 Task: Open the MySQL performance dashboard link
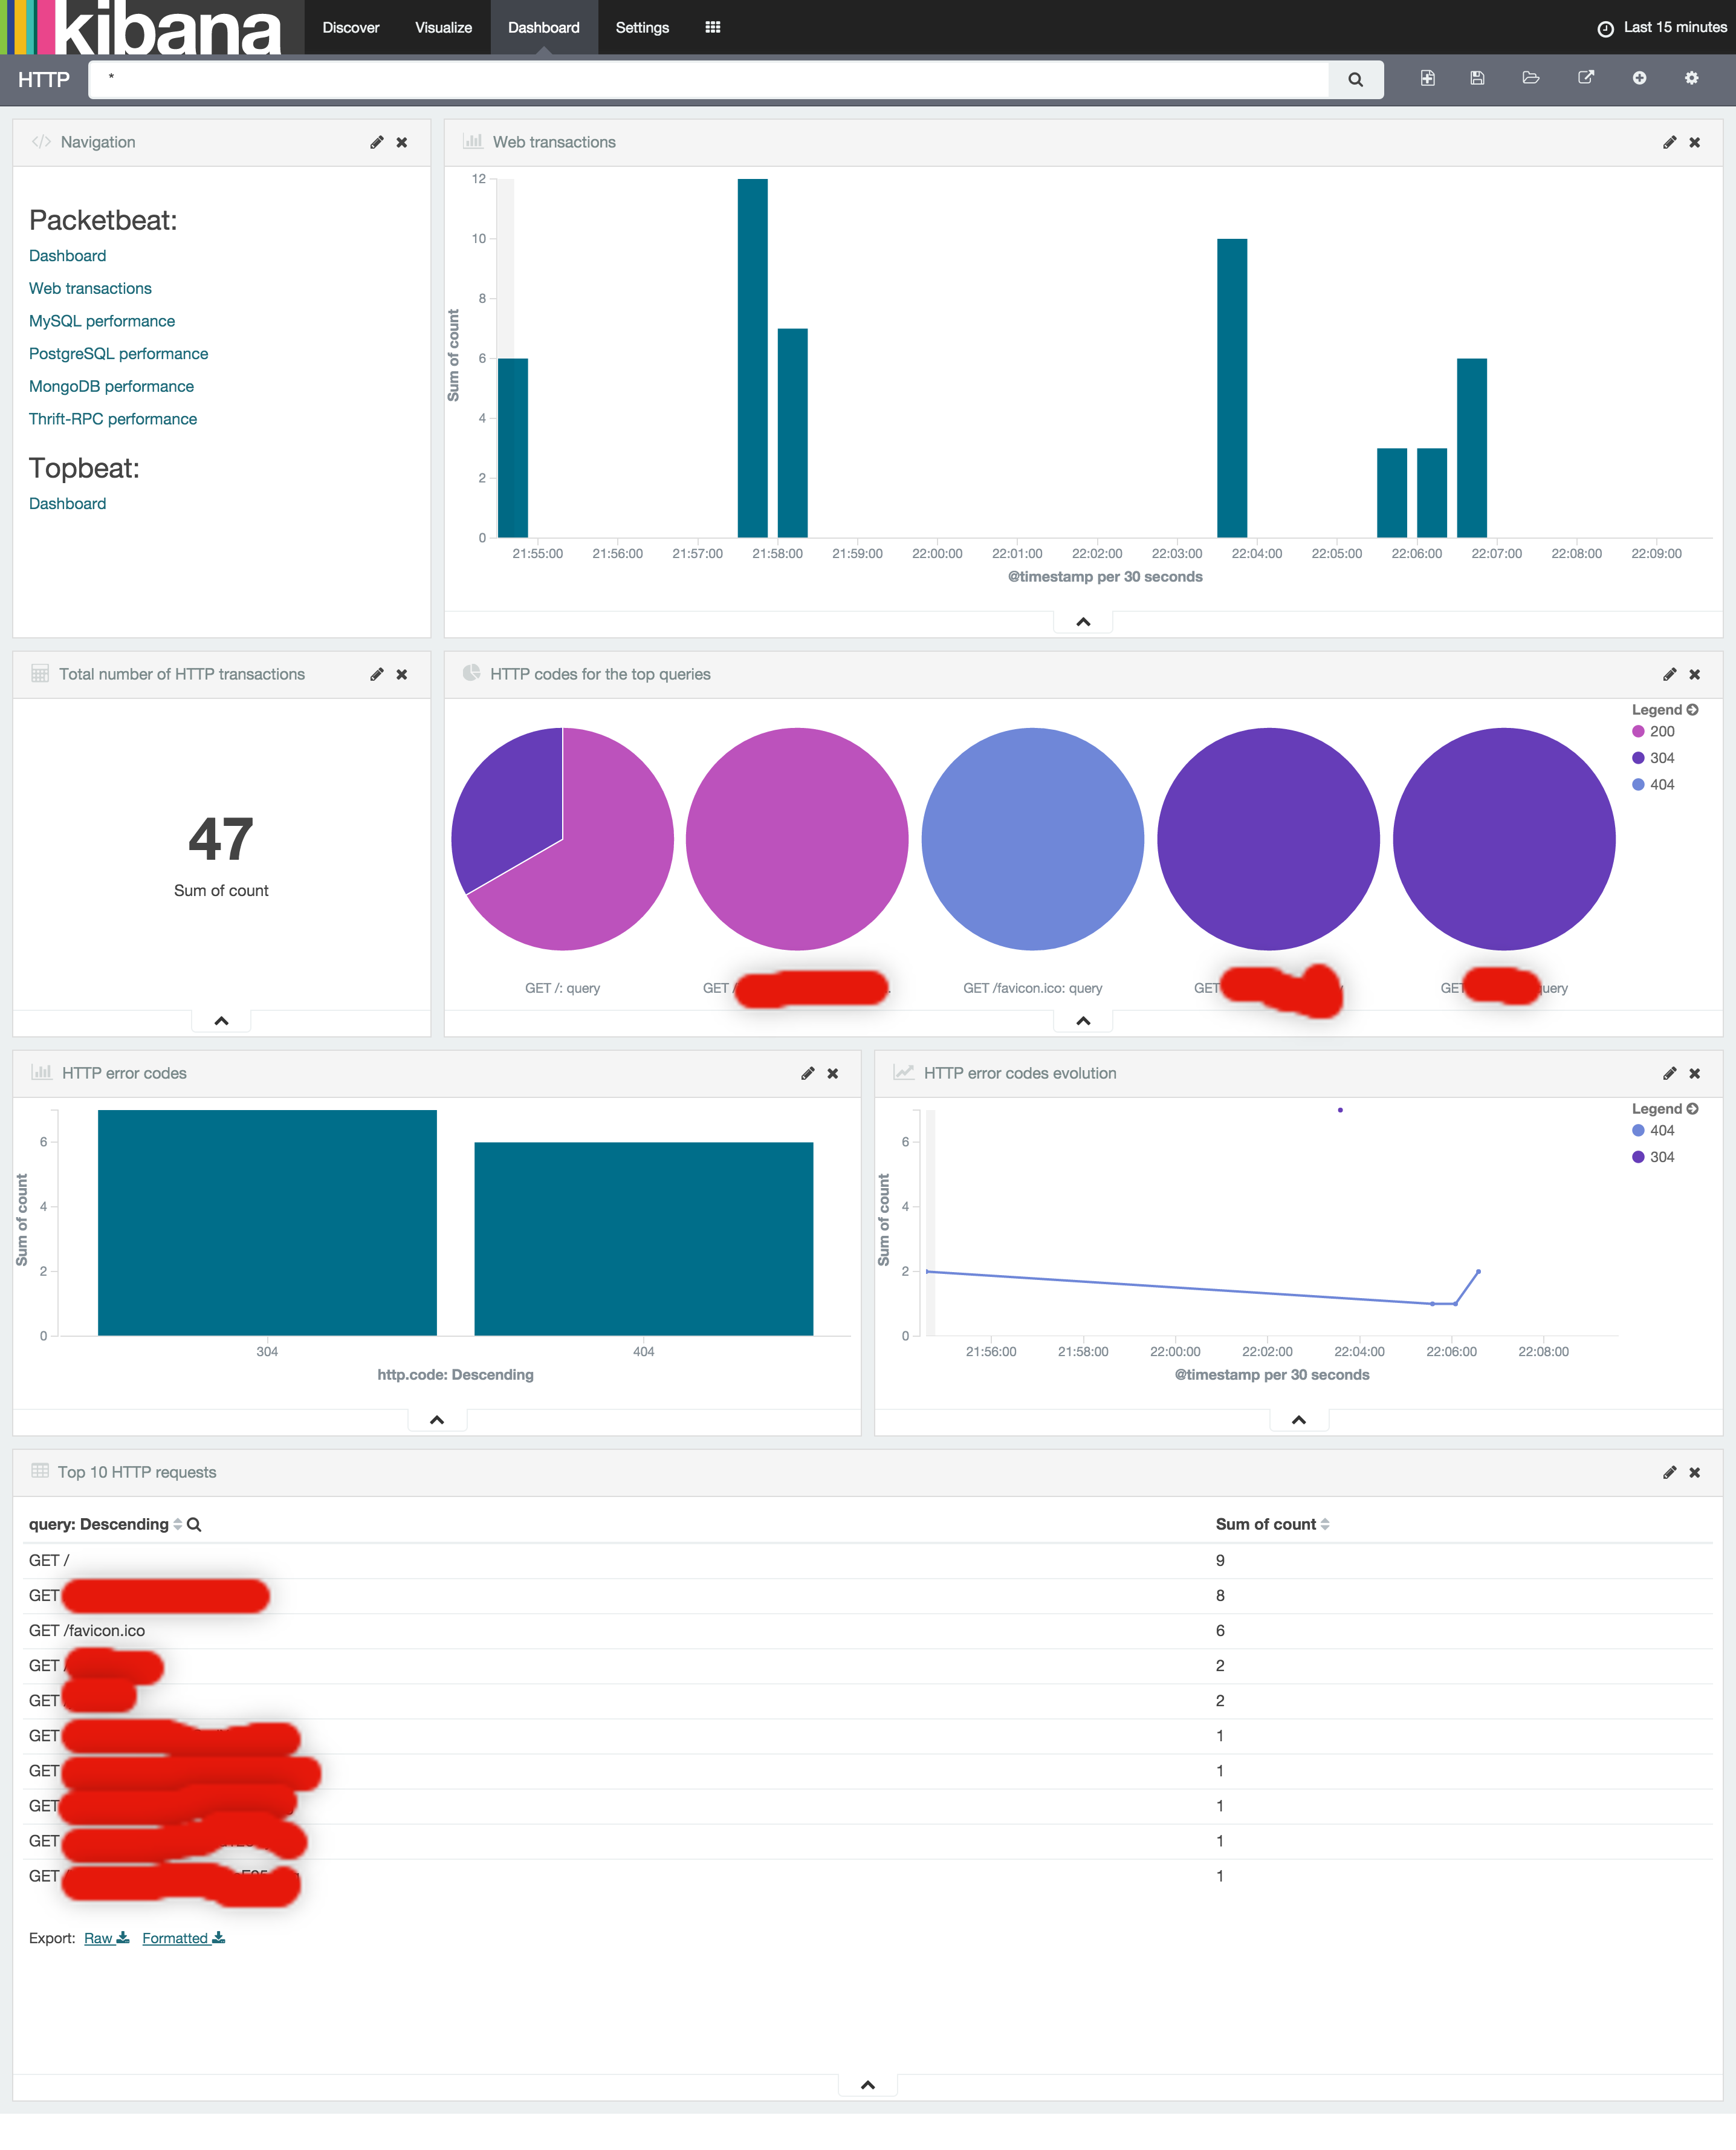click(x=101, y=321)
